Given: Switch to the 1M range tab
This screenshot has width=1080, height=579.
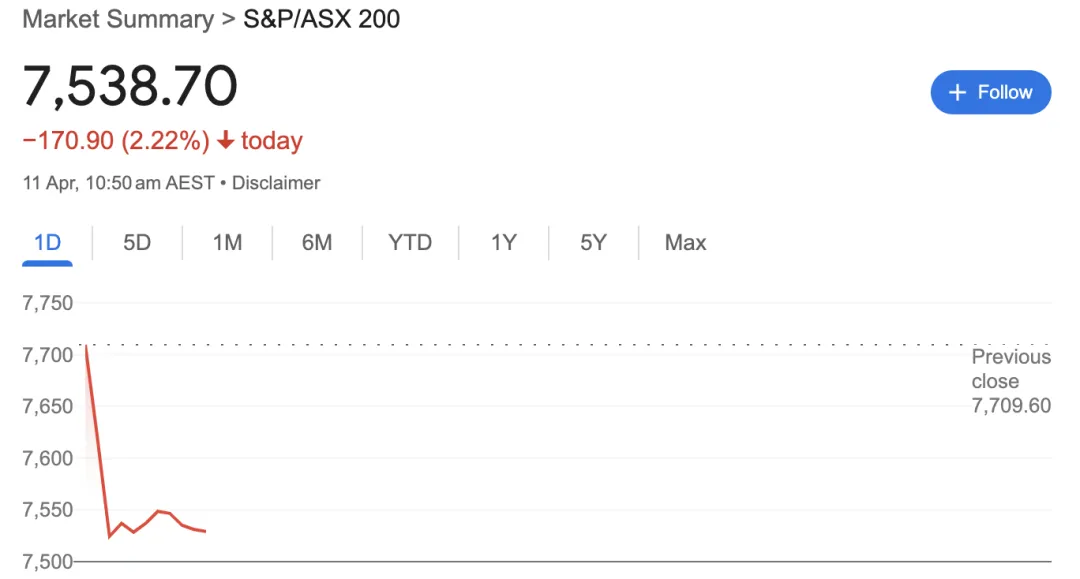Looking at the screenshot, I should tap(227, 242).
